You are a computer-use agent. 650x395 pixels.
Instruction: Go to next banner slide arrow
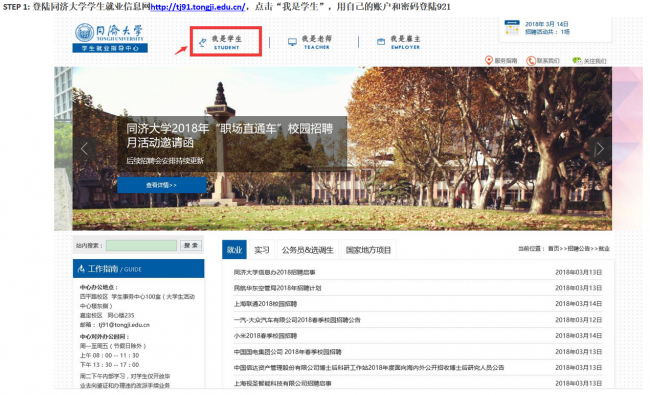(x=599, y=148)
